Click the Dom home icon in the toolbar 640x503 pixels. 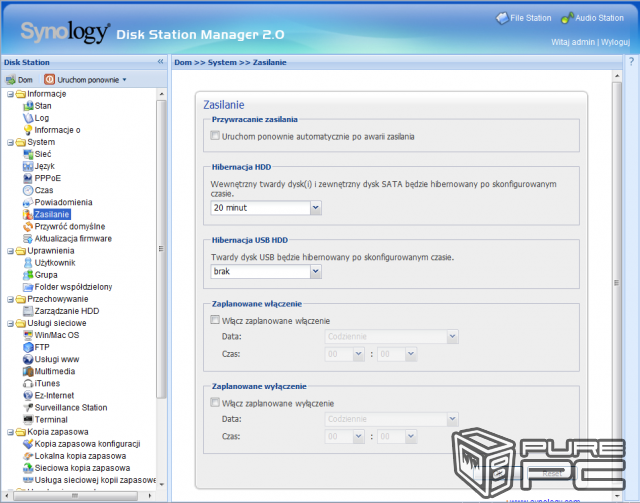pyautogui.click(x=11, y=80)
